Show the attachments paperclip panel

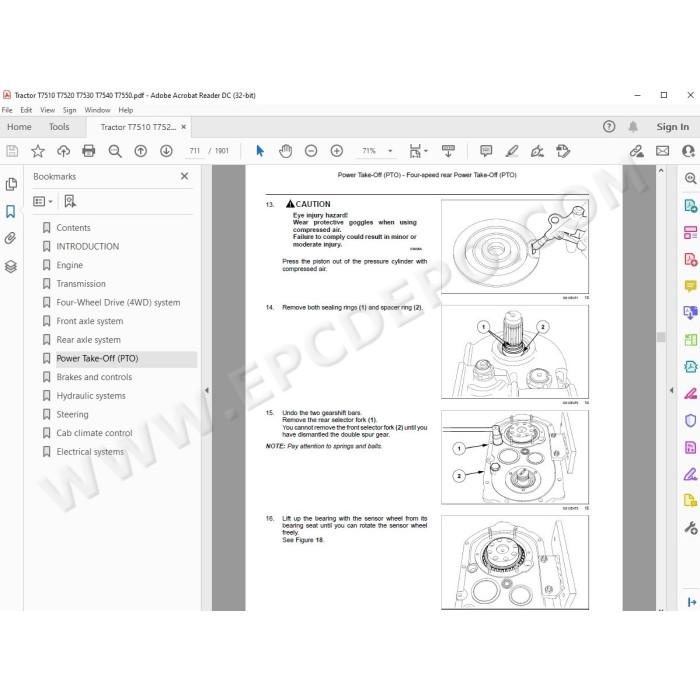(x=11, y=238)
